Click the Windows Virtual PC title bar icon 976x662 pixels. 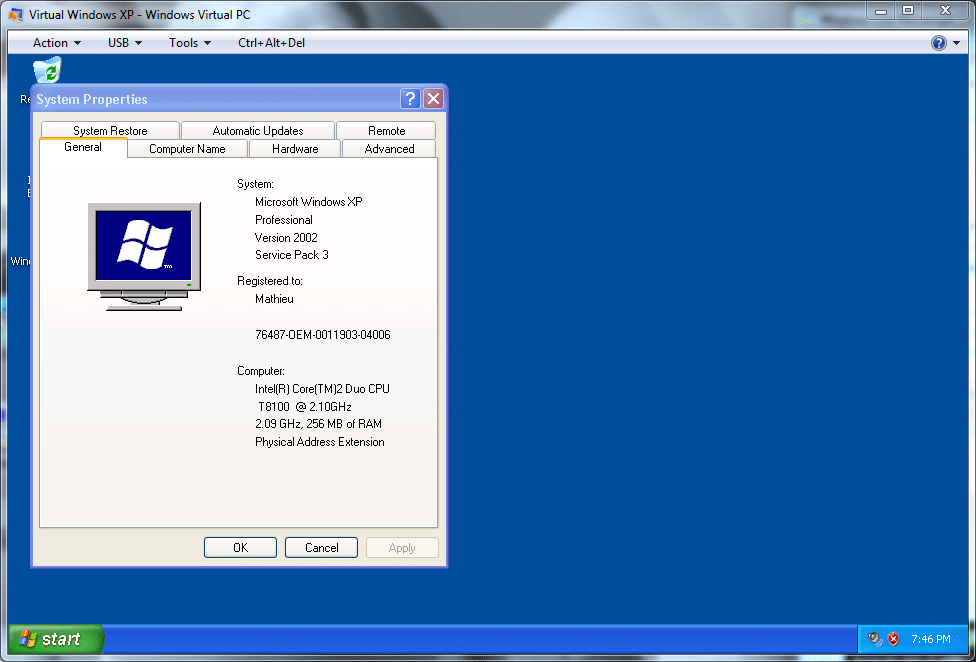click(16, 15)
